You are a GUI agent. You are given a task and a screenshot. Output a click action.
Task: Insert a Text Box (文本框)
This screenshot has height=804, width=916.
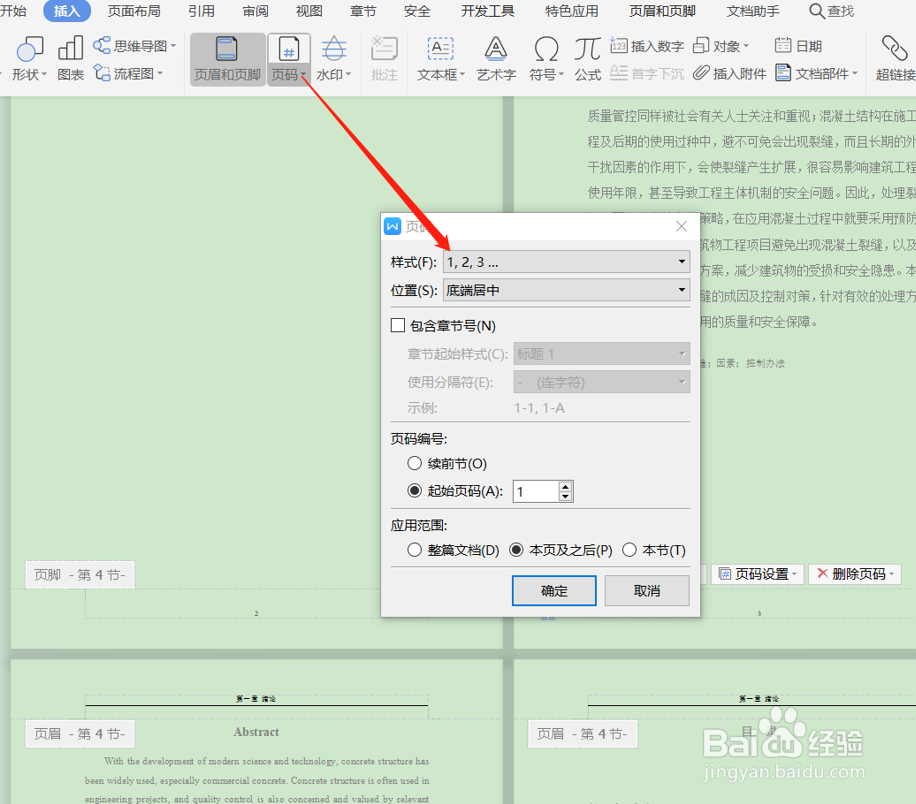pos(440,58)
